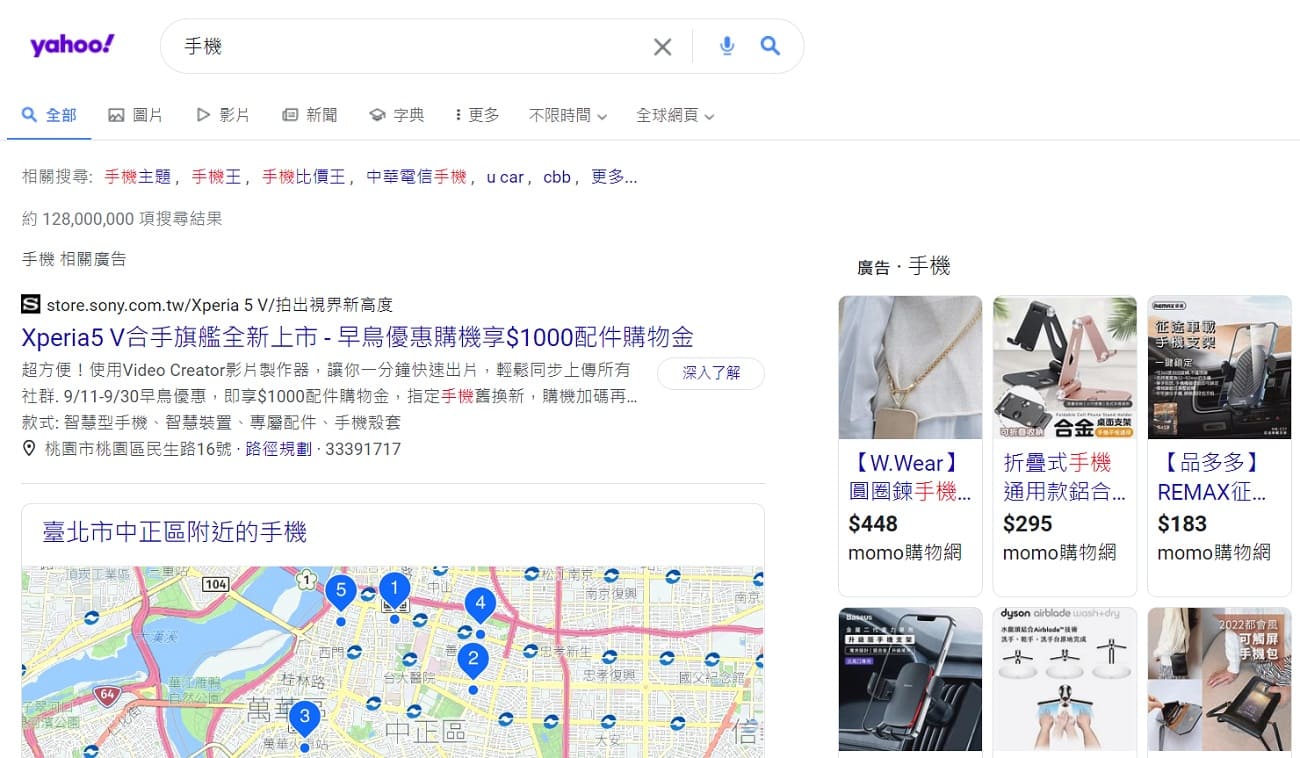
Task: Click the location pin icon by the address
Action: tap(30, 449)
